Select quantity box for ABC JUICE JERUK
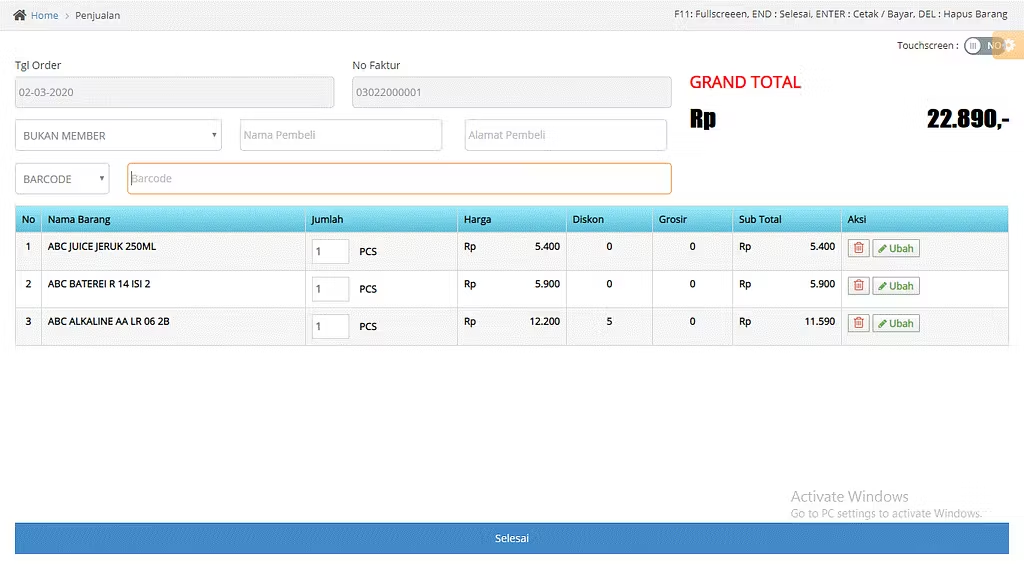The image size is (1024, 576). 330,252
